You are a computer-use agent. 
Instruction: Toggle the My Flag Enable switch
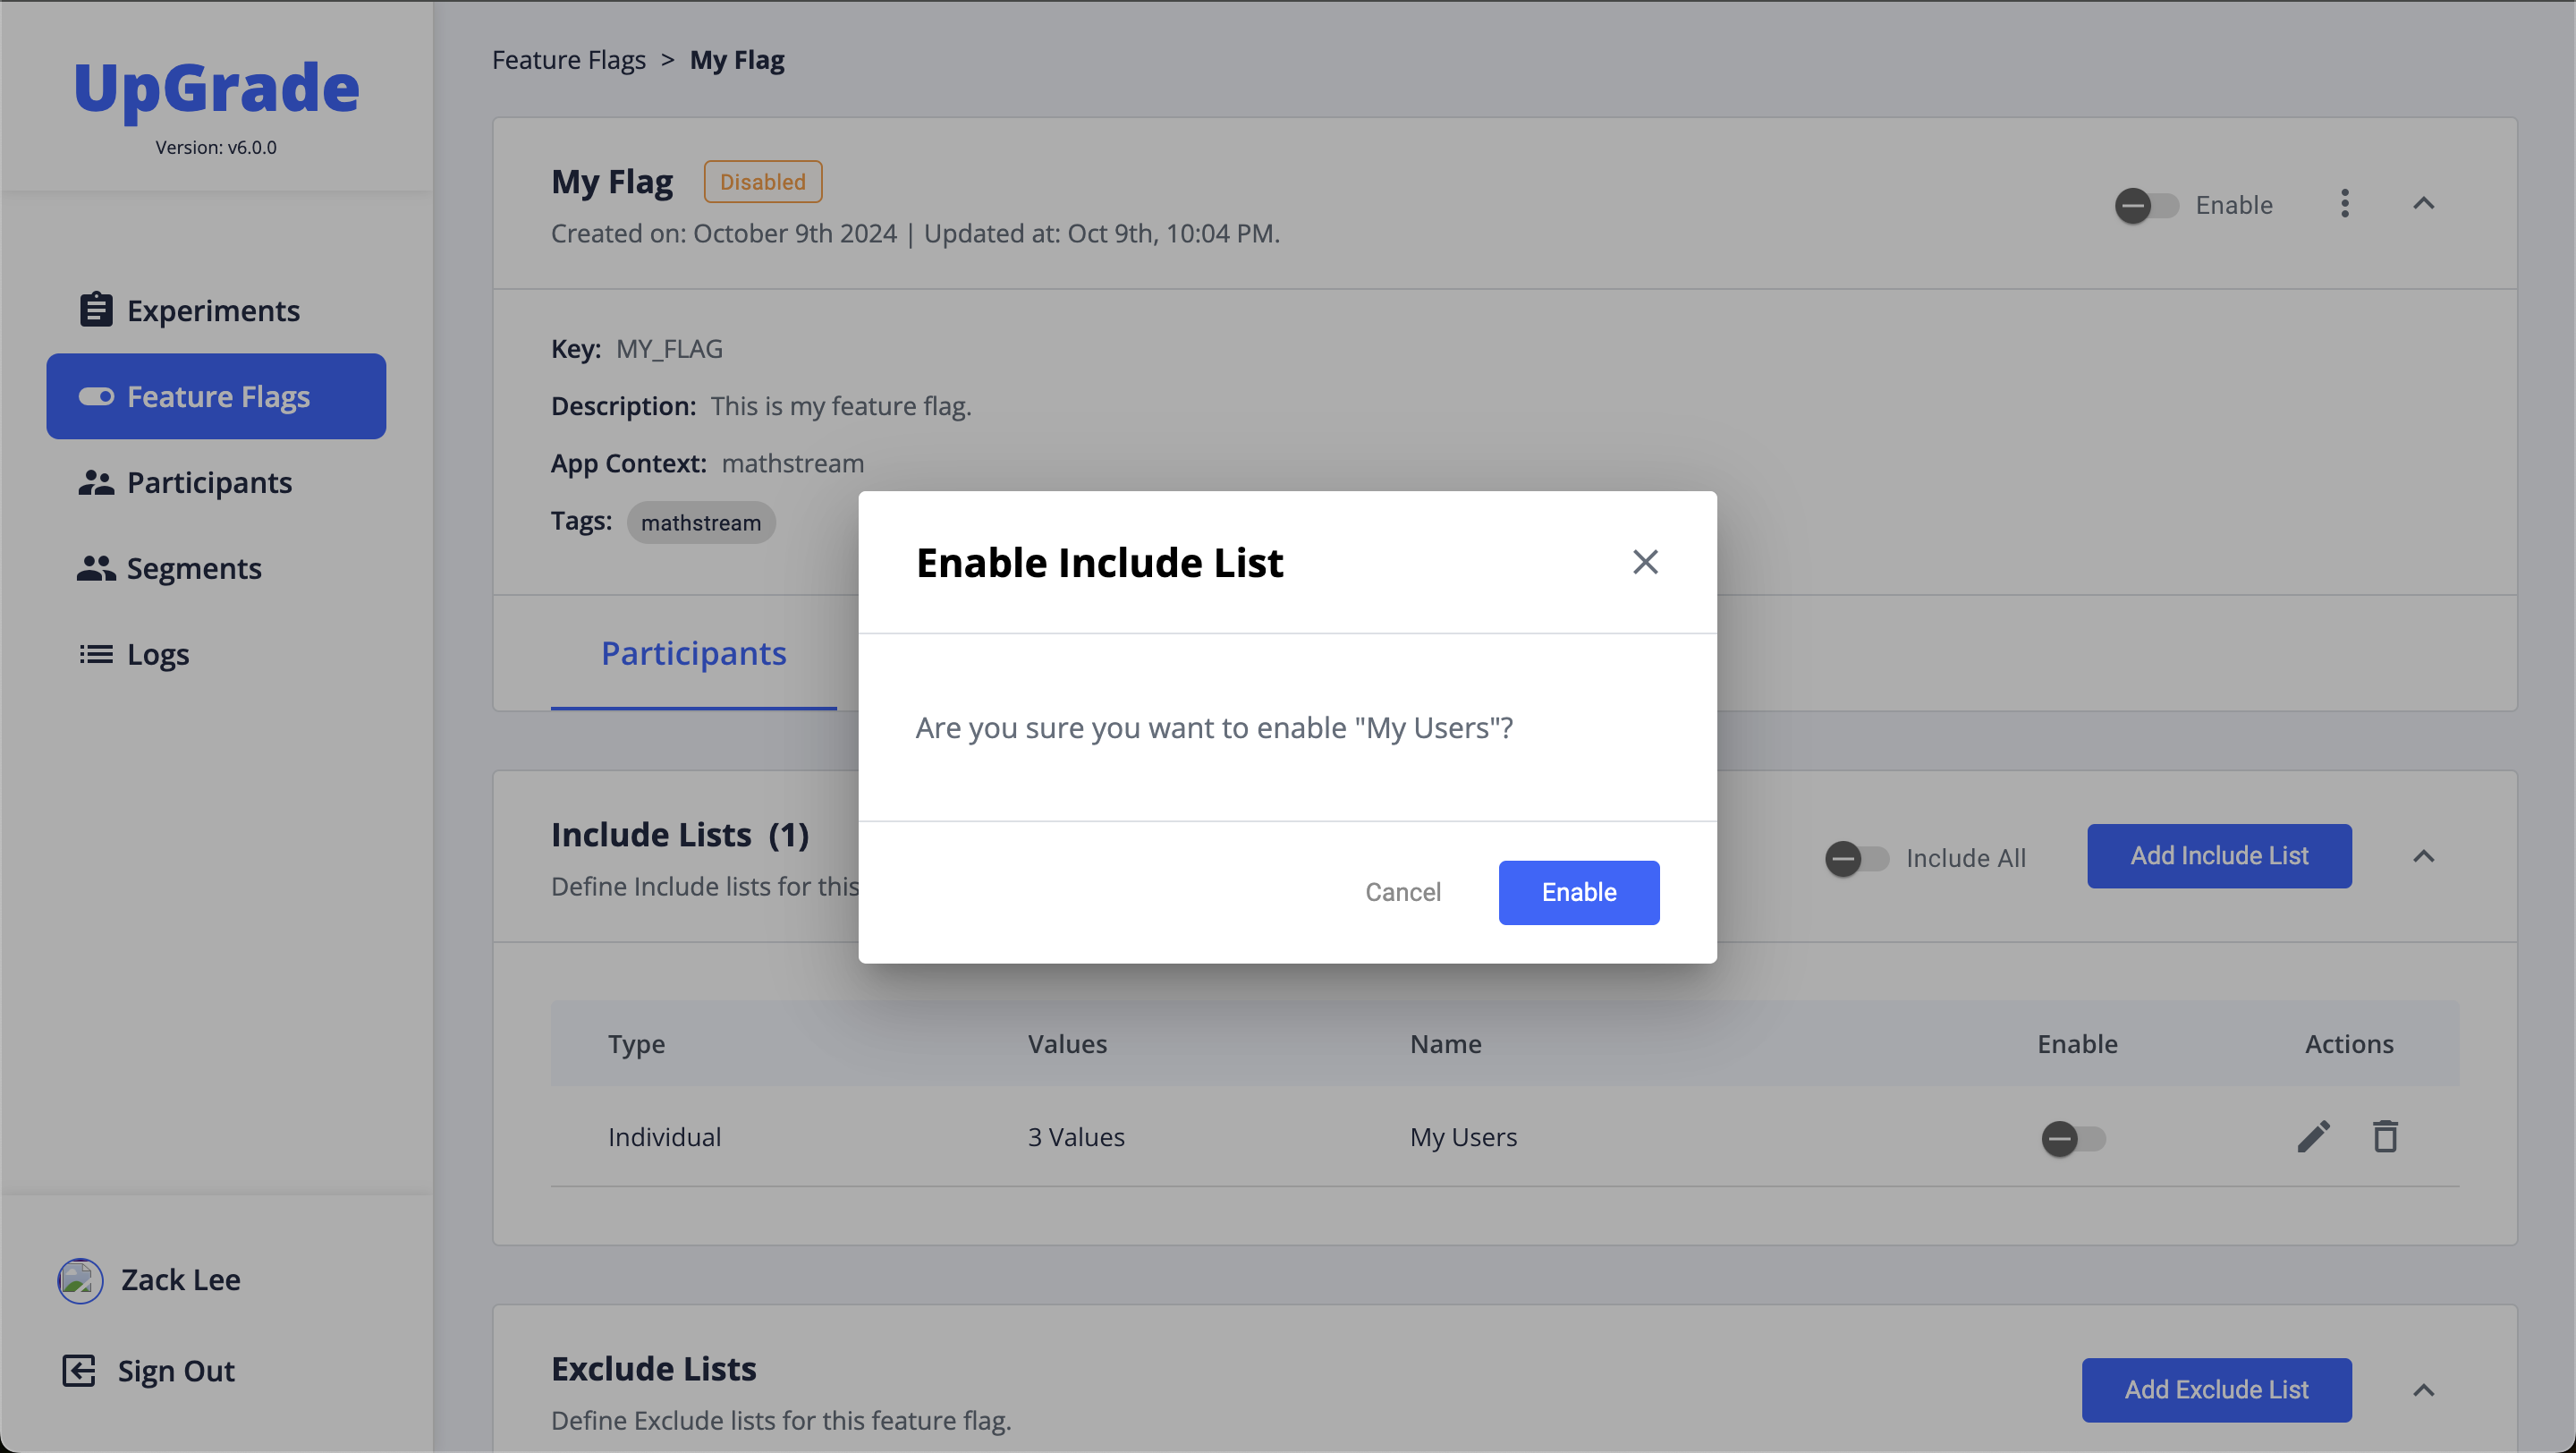[2145, 206]
